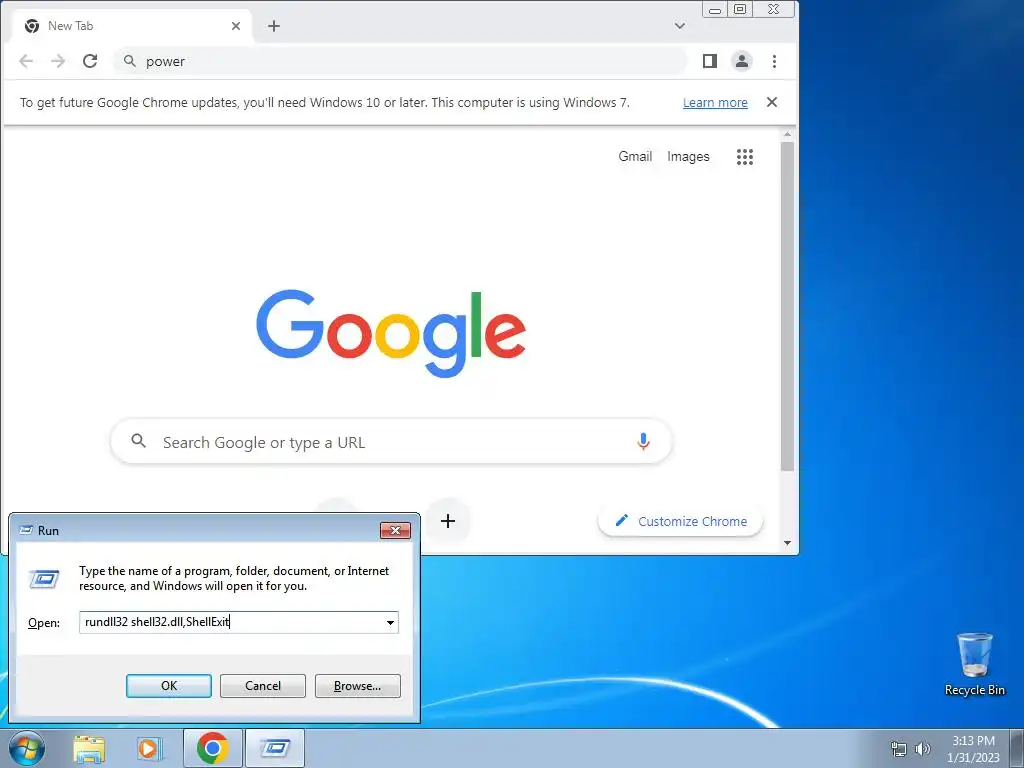Open Chrome's three-dot menu

click(x=775, y=61)
